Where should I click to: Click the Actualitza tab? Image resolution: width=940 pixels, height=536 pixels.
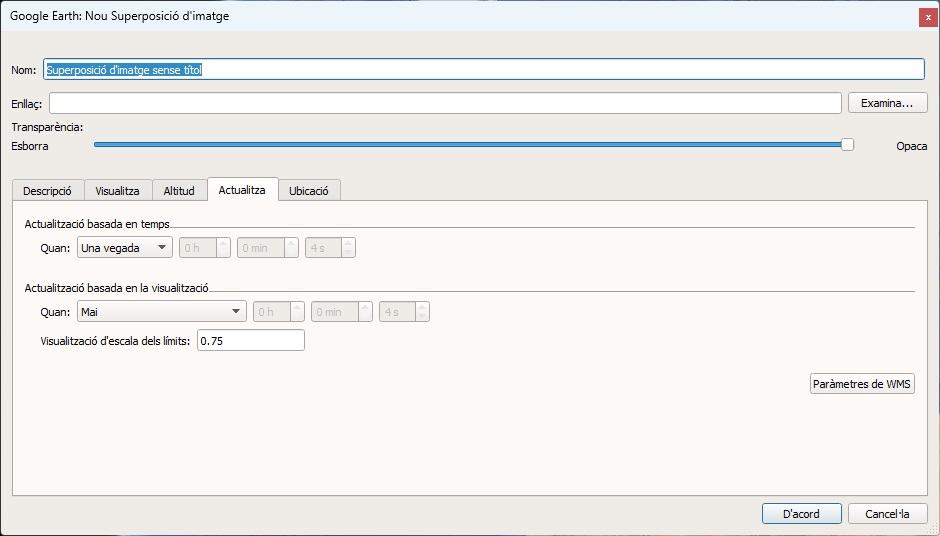(242, 189)
